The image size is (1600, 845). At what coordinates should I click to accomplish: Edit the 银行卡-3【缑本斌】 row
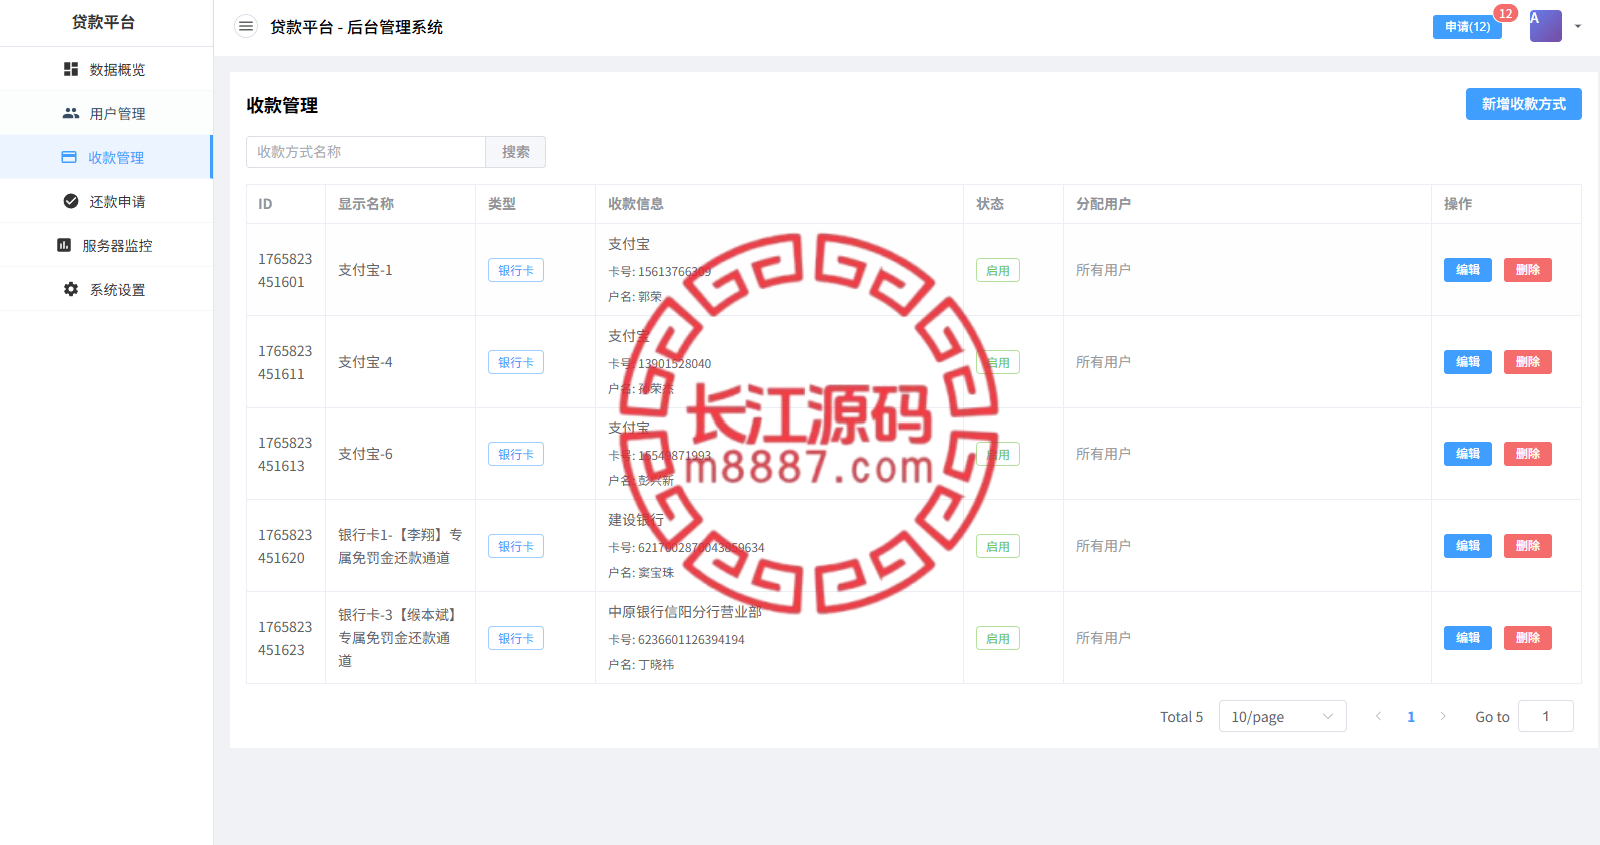tap(1468, 638)
